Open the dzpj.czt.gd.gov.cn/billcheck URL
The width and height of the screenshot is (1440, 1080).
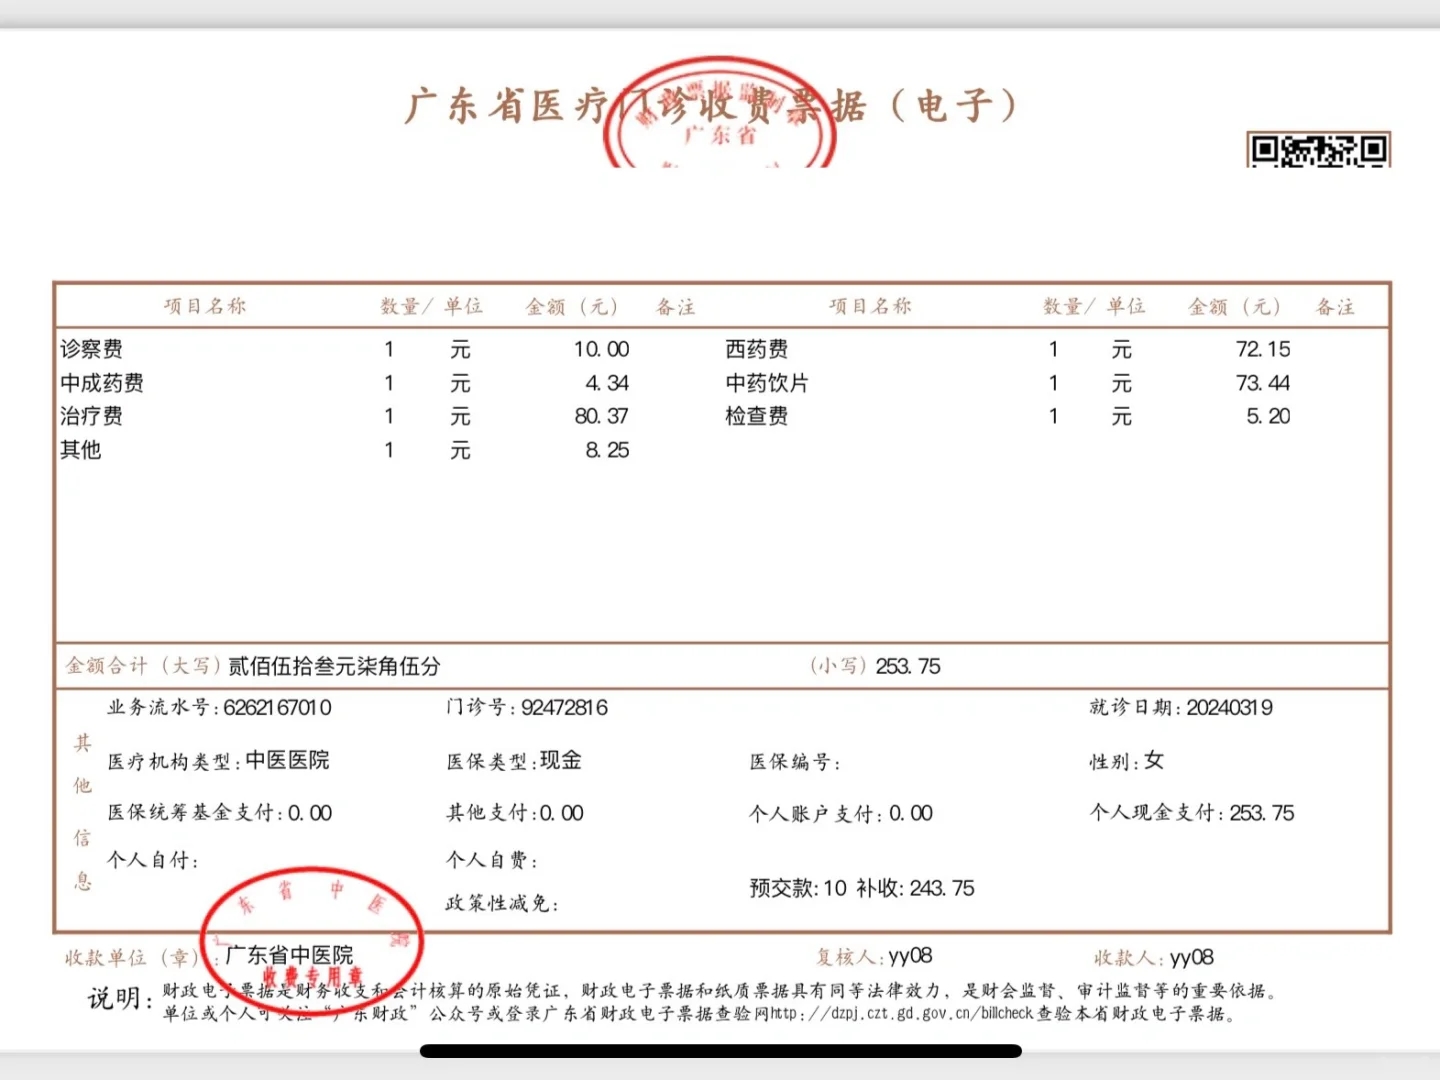tap(902, 1013)
